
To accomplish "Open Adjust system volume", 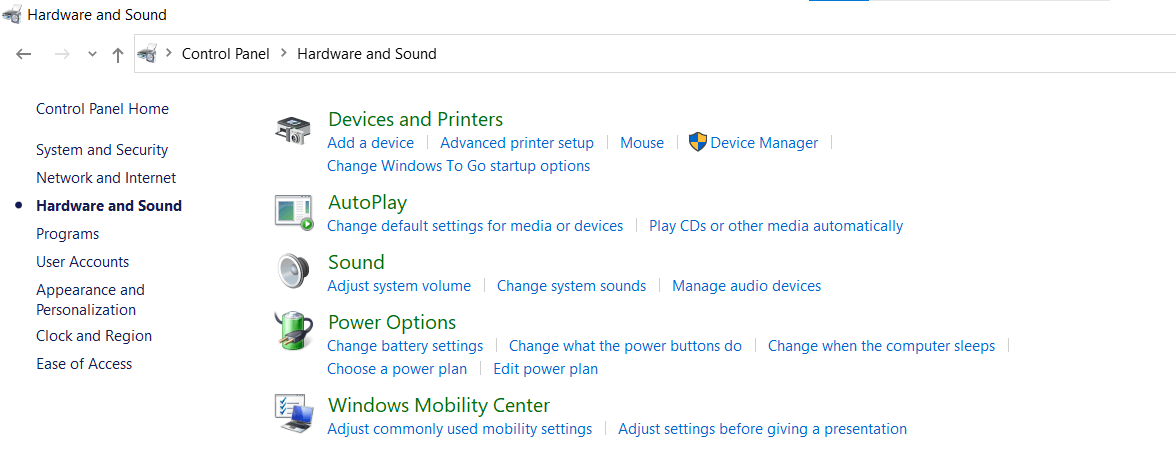I will pos(399,286).
